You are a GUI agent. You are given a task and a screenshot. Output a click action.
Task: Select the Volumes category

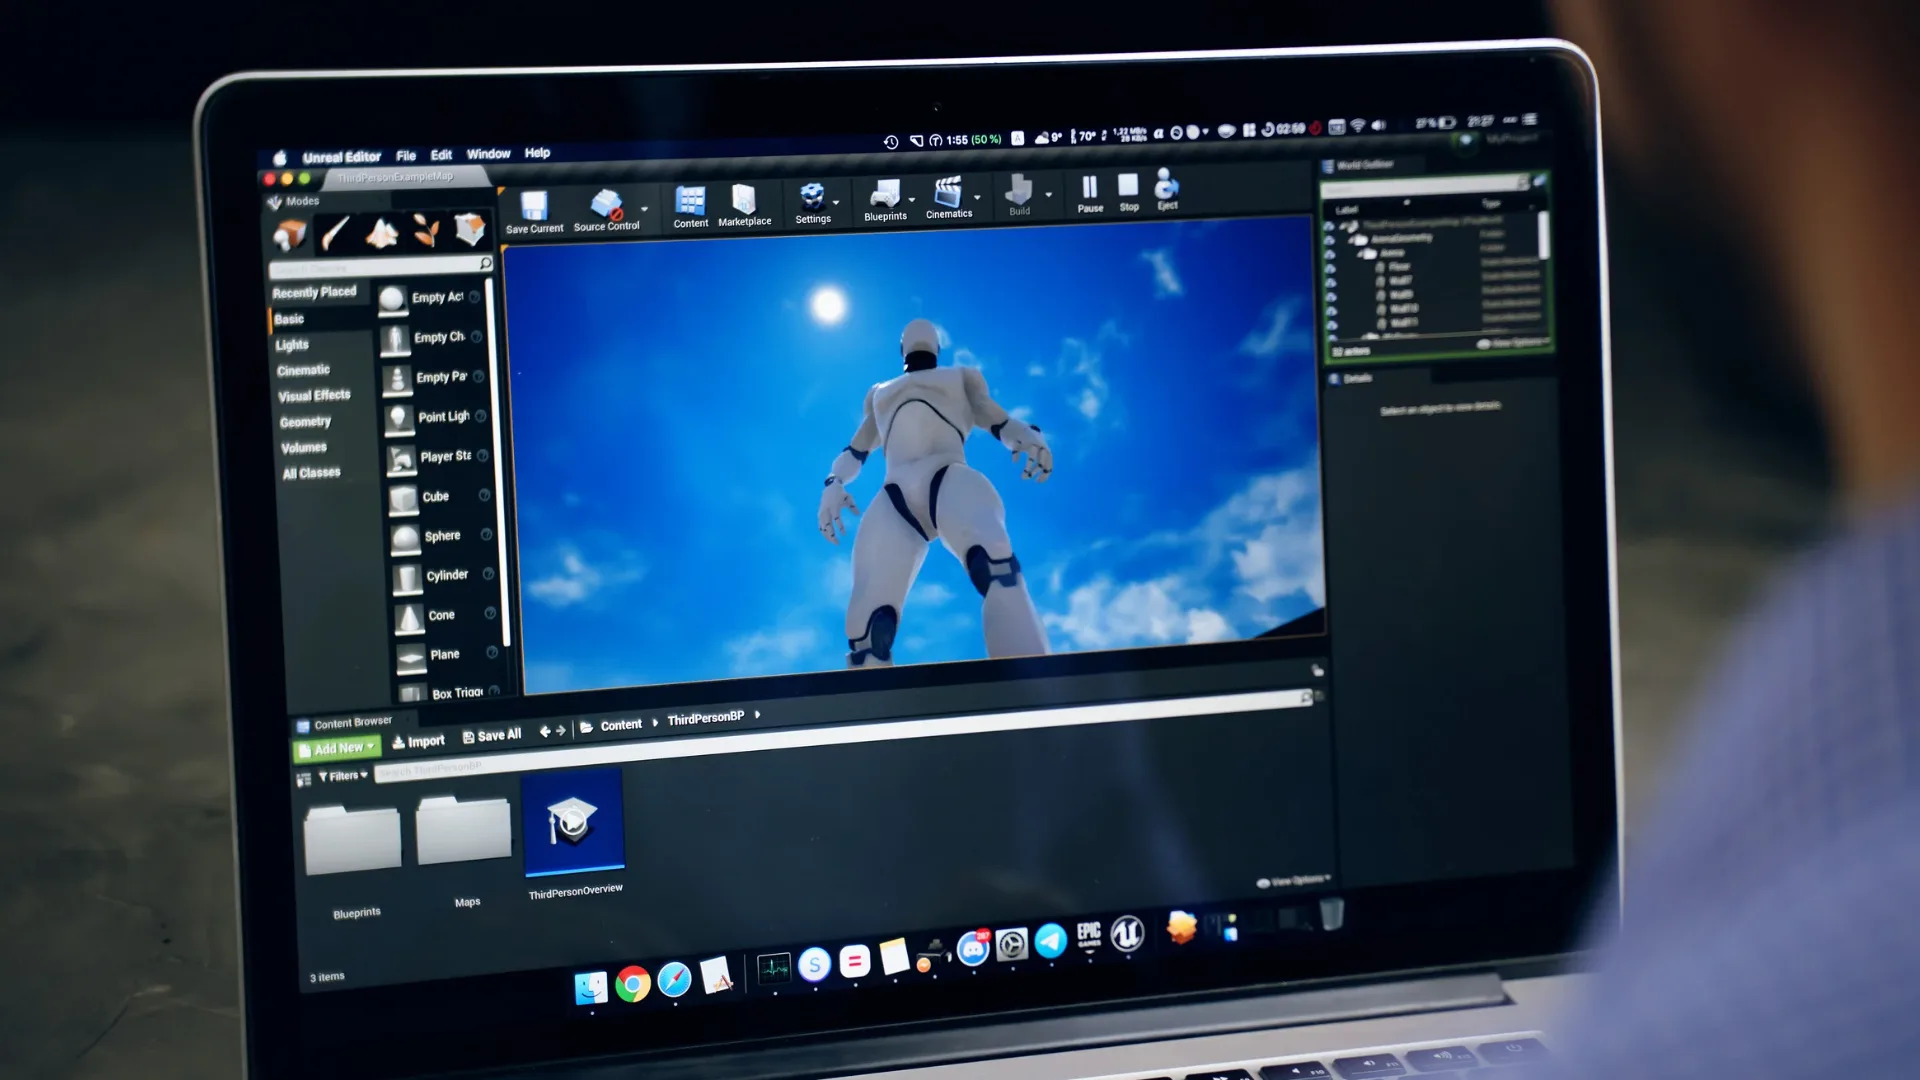click(x=304, y=448)
